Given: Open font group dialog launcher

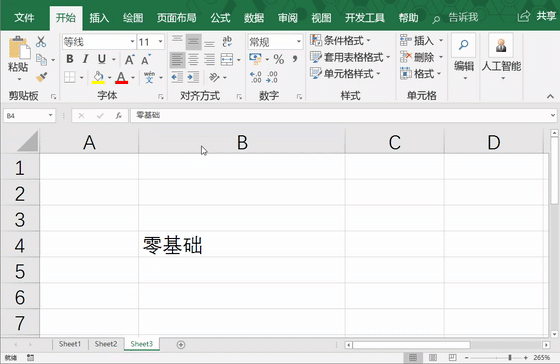Looking at the screenshot, I should click(161, 96).
